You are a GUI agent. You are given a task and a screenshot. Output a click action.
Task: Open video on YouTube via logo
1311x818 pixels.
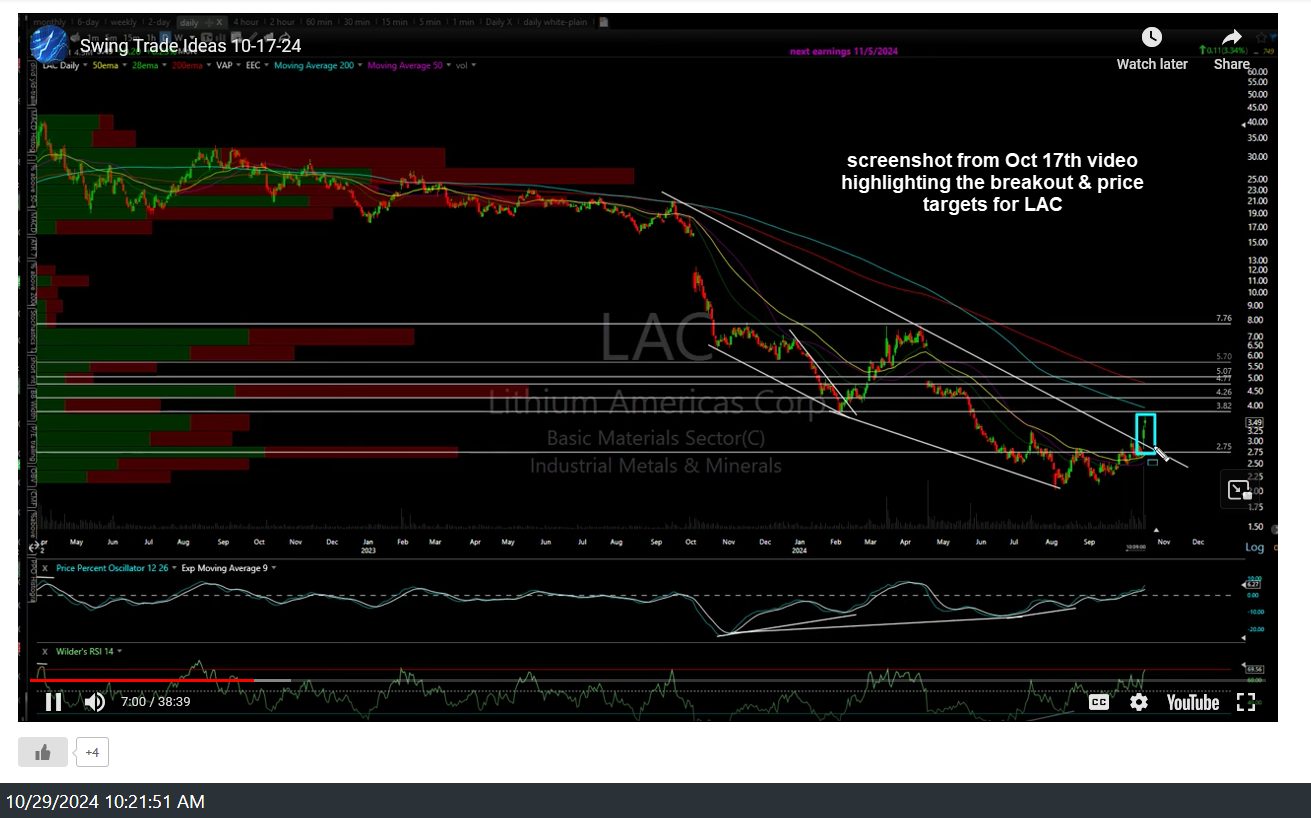(1192, 702)
